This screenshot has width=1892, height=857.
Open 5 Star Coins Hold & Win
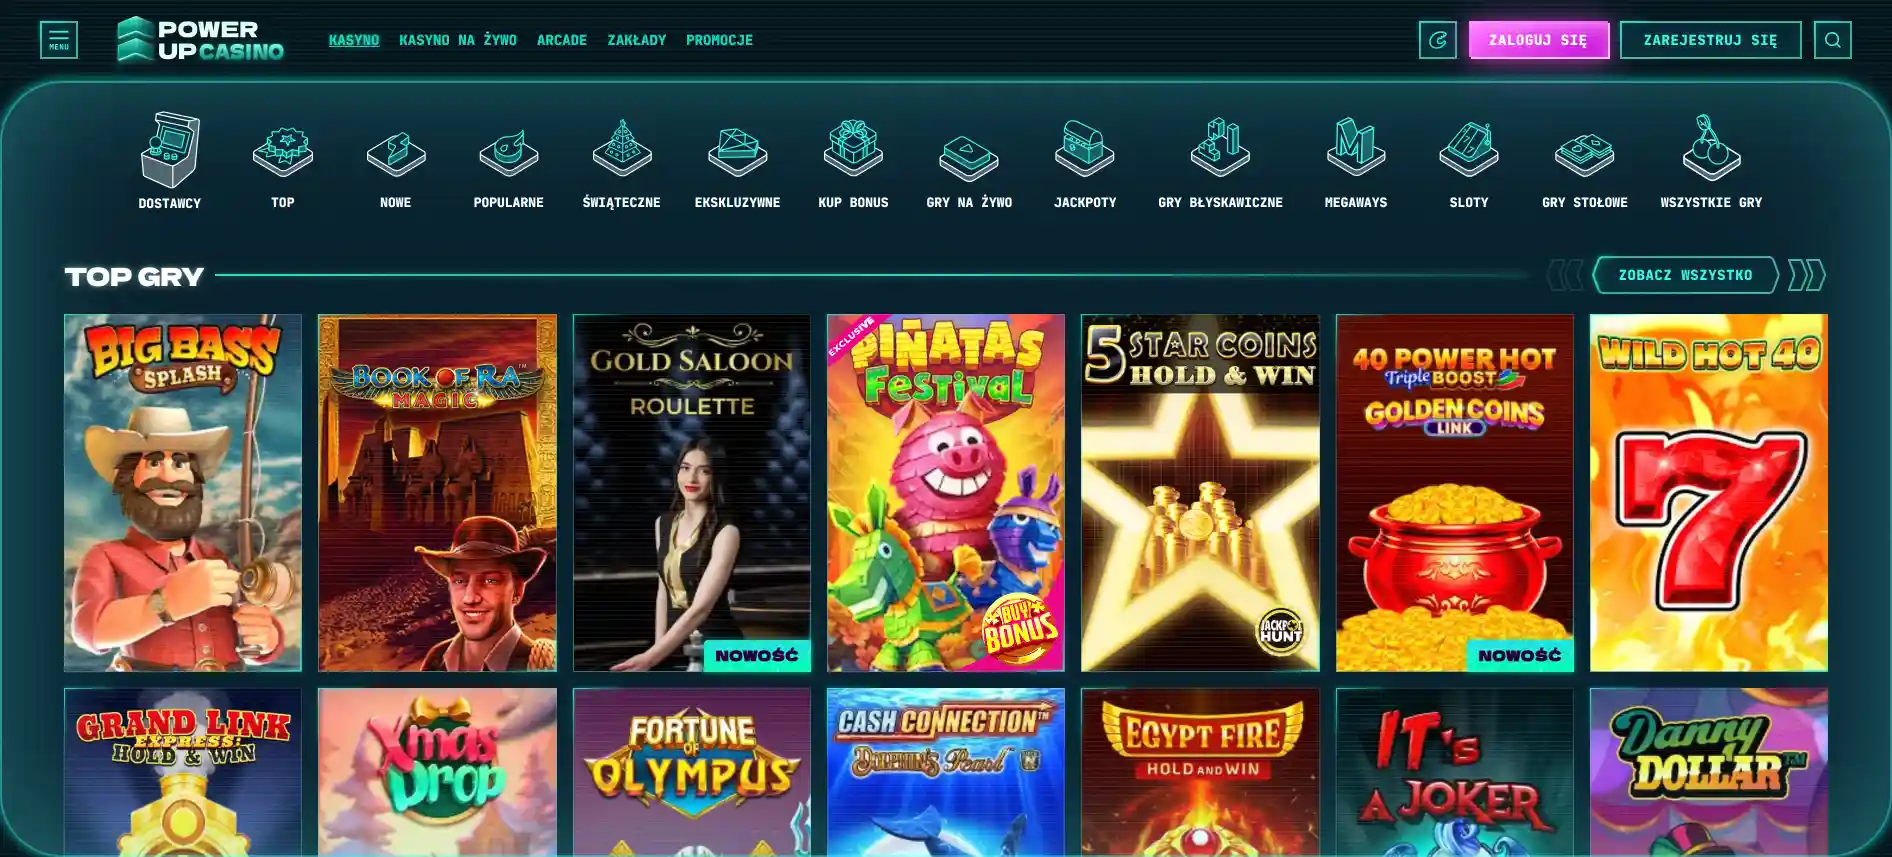click(x=1200, y=493)
